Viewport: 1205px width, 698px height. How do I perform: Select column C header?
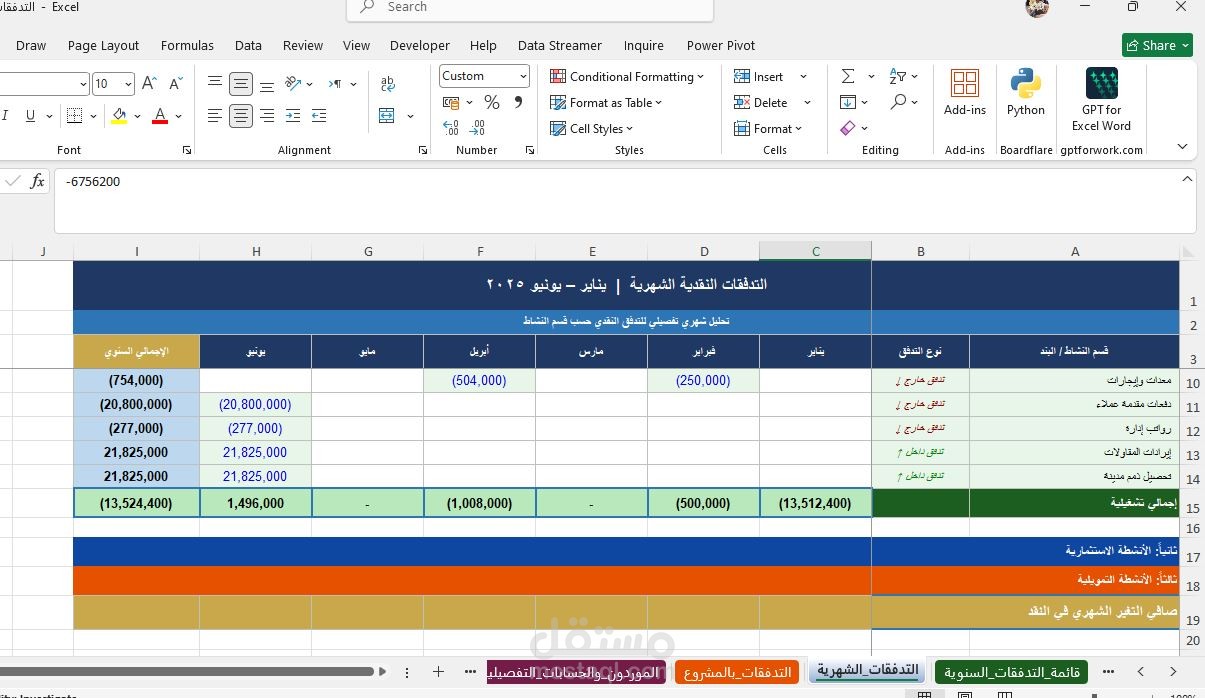pos(815,251)
